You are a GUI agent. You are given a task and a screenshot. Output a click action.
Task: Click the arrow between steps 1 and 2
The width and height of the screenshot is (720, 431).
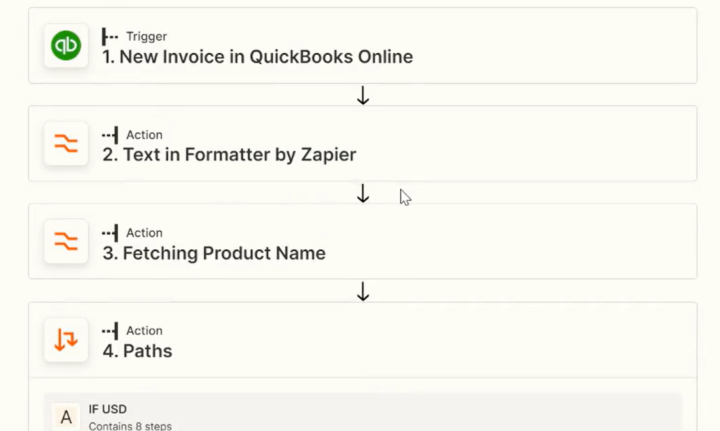click(363, 95)
